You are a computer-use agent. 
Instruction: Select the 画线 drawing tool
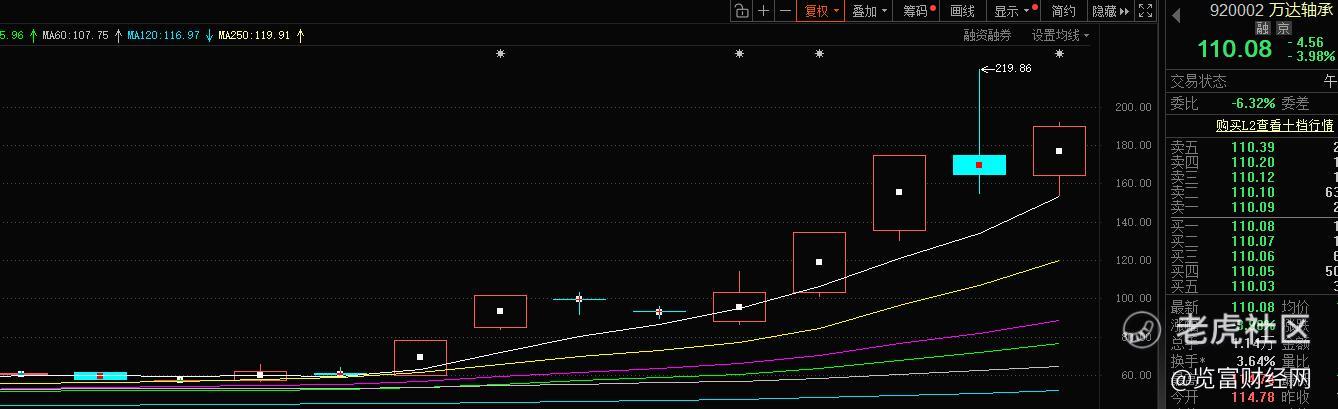coord(962,11)
